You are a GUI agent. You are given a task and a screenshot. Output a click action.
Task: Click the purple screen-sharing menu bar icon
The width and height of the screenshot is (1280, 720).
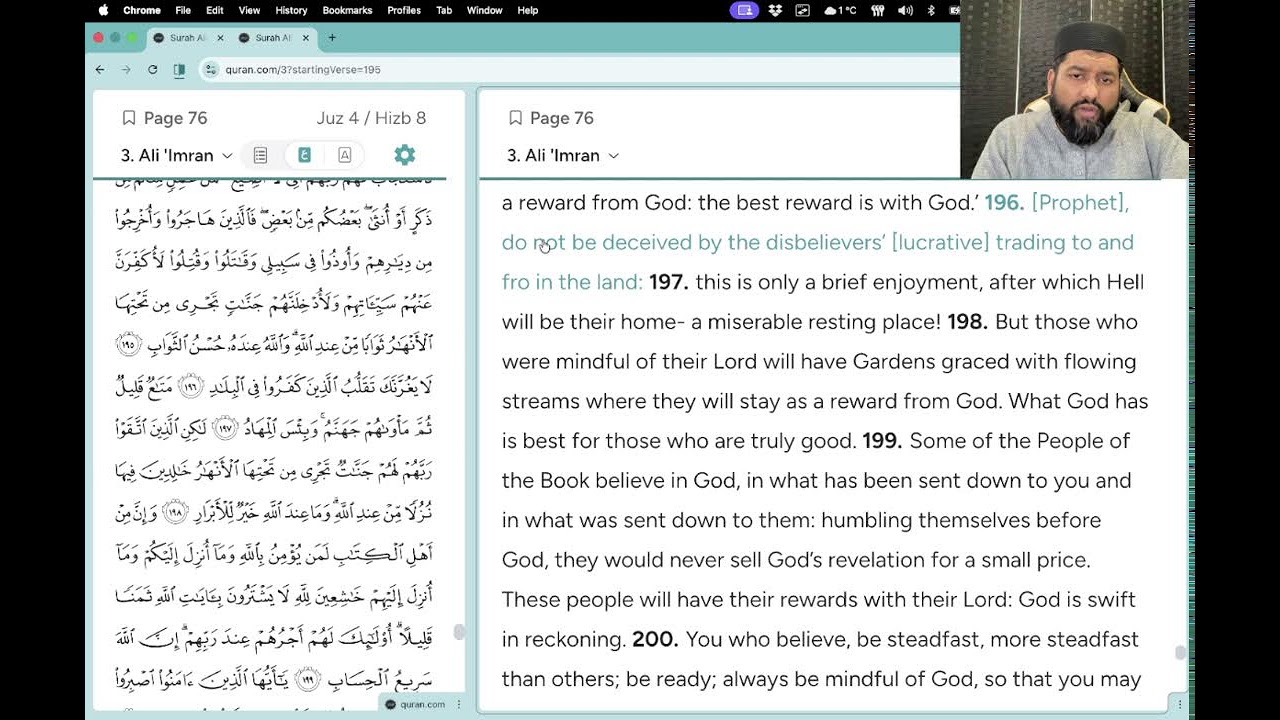[x=743, y=10]
